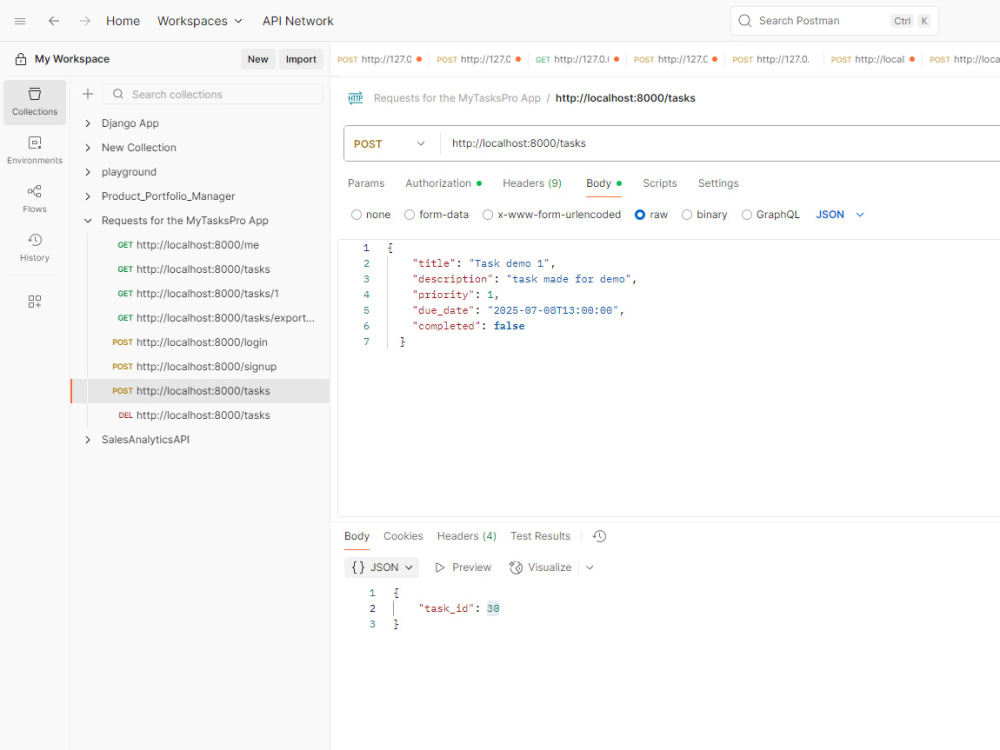Click the workspace lock icon

coord(20,59)
